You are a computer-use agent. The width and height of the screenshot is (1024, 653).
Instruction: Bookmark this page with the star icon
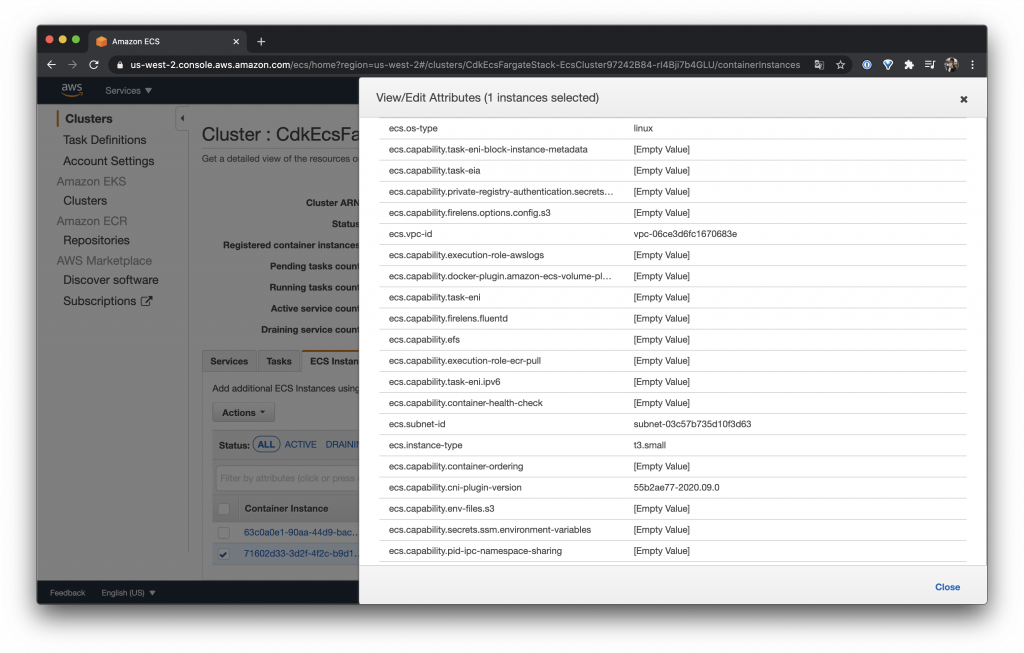[x=840, y=65]
